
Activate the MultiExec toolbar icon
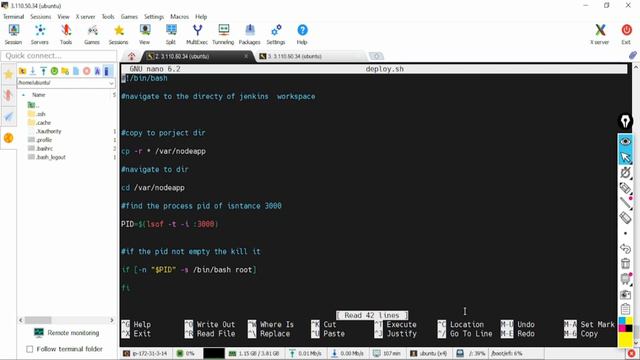click(x=197, y=34)
